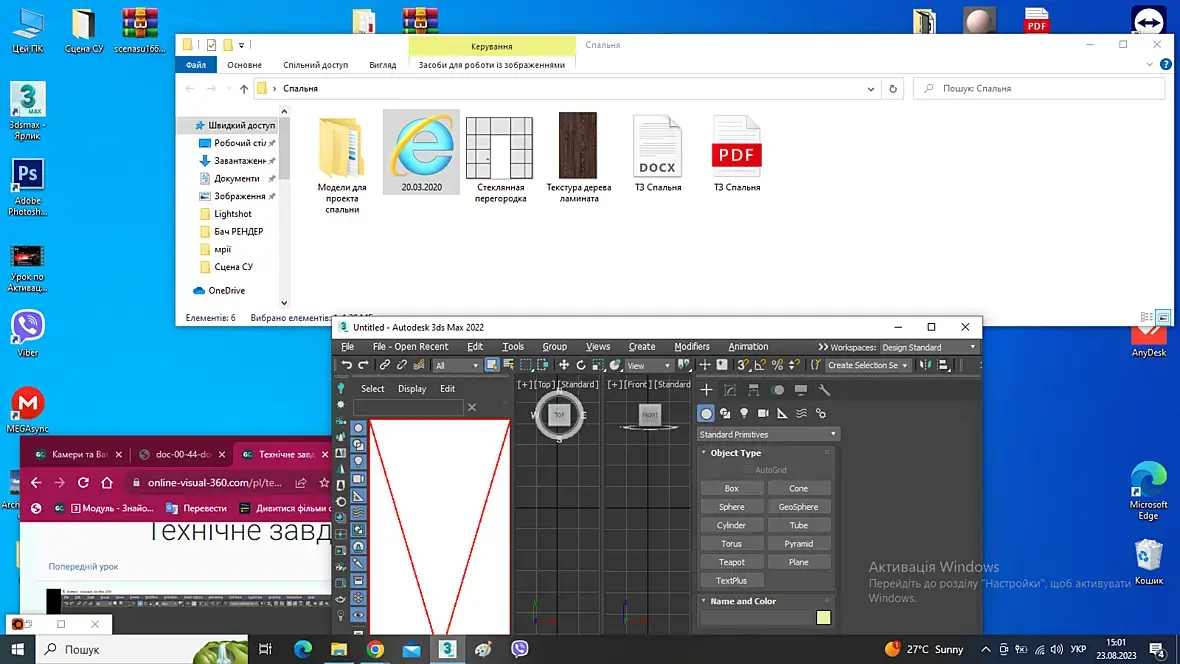This screenshot has width=1180, height=664.
Task: Select the Unlink Selection tool
Action: (402, 365)
